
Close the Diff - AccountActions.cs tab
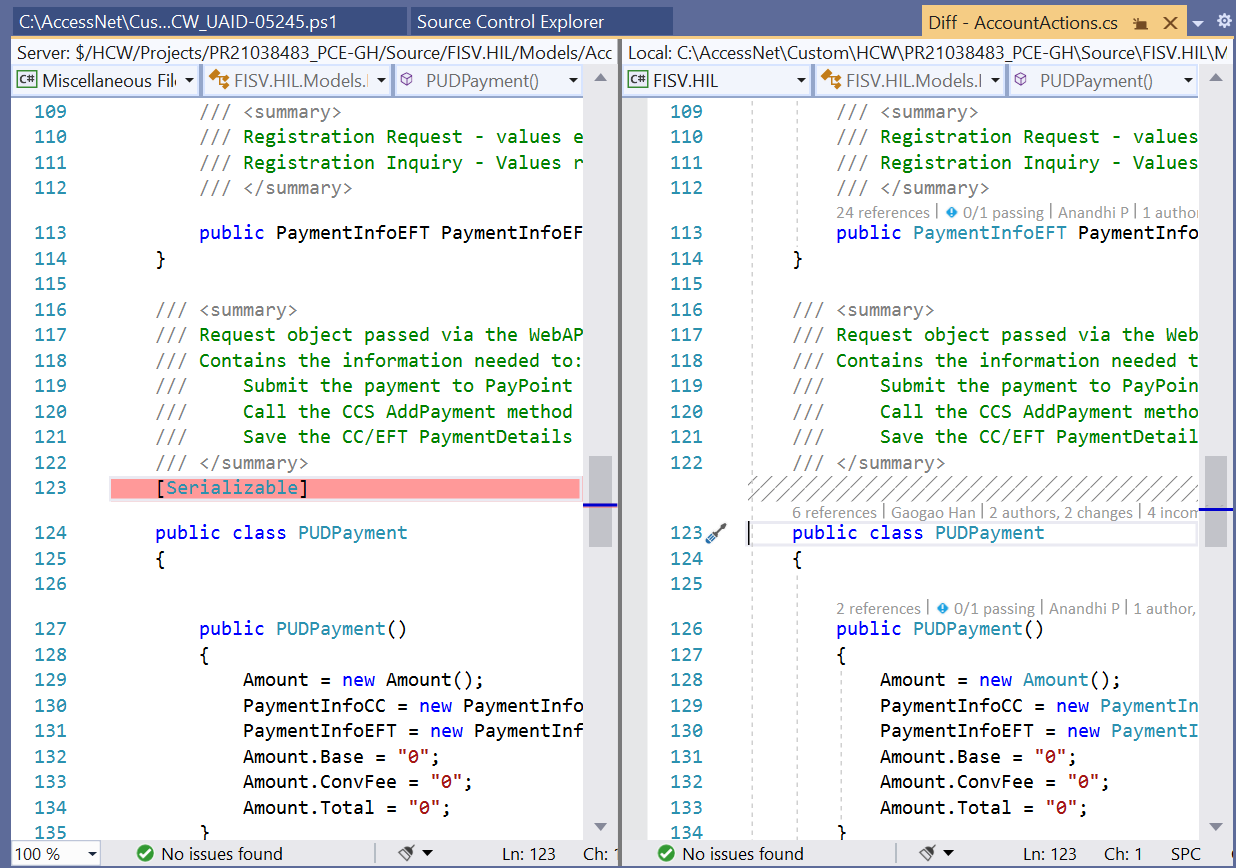(x=1171, y=23)
